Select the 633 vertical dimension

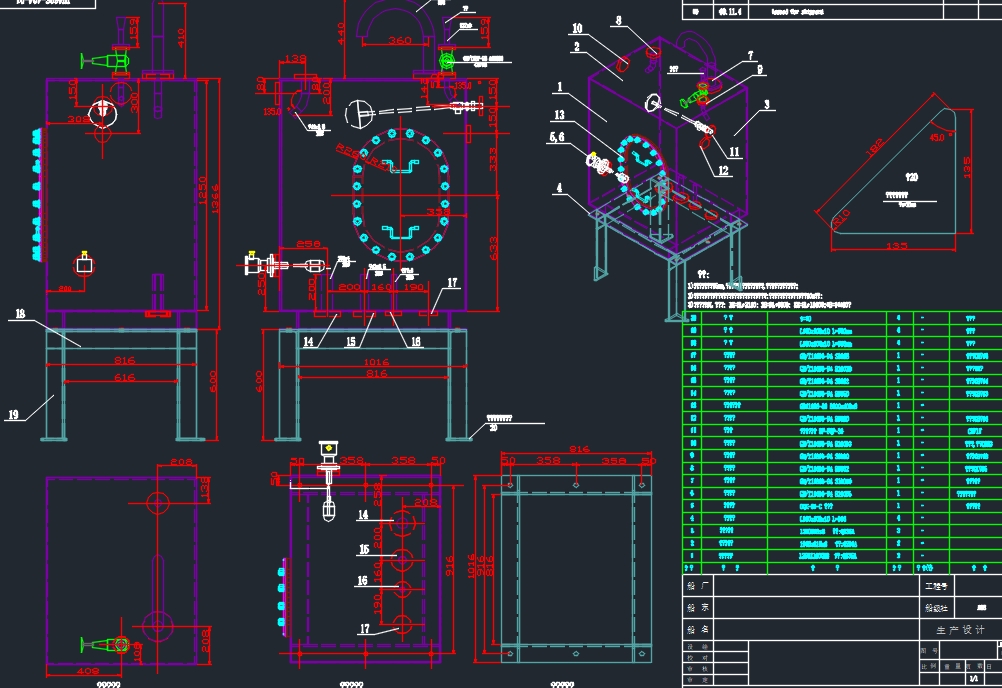[493, 248]
